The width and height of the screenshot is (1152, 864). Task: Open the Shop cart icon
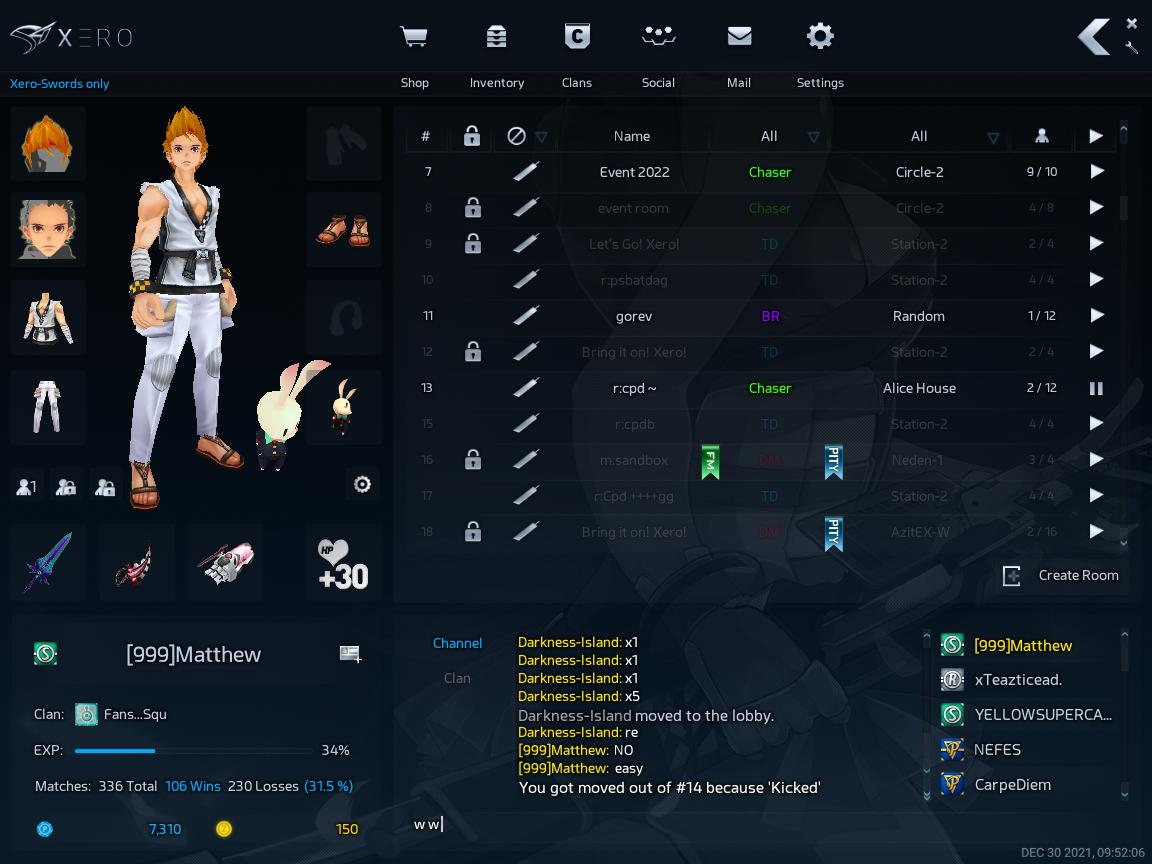click(414, 38)
